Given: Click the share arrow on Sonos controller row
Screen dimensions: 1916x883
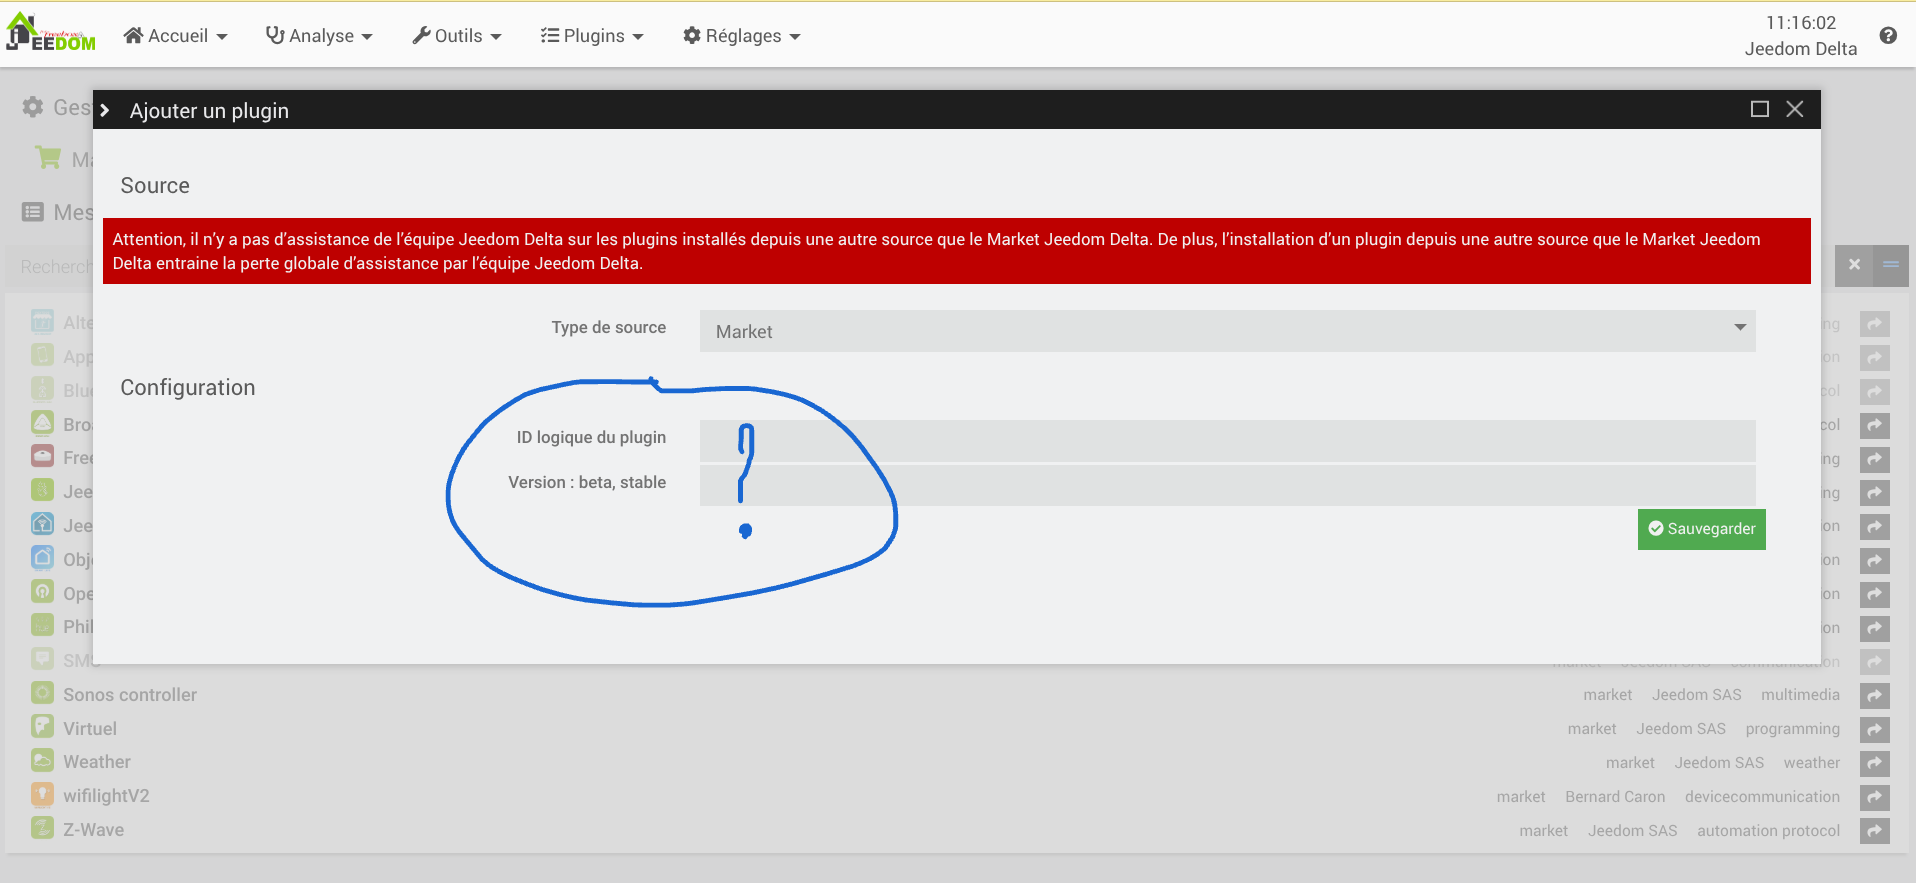Looking at the screenshot, I should (x=1875, y=695).
